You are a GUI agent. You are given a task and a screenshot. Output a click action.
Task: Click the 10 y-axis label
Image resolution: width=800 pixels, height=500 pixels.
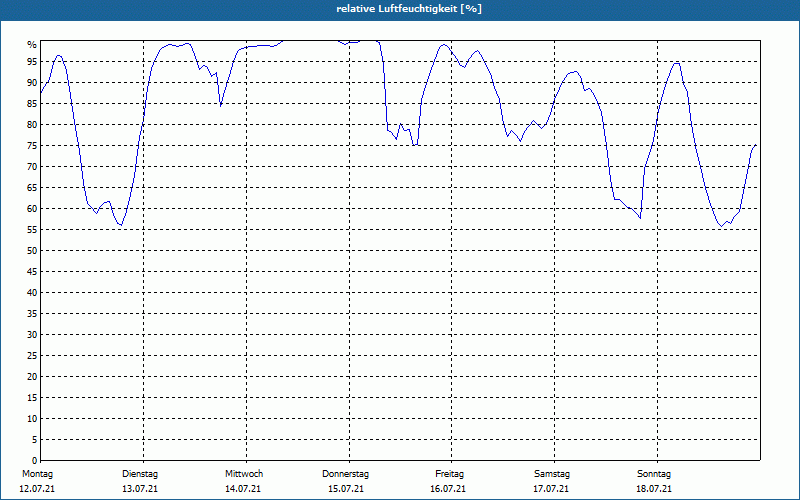pos(32,418)
